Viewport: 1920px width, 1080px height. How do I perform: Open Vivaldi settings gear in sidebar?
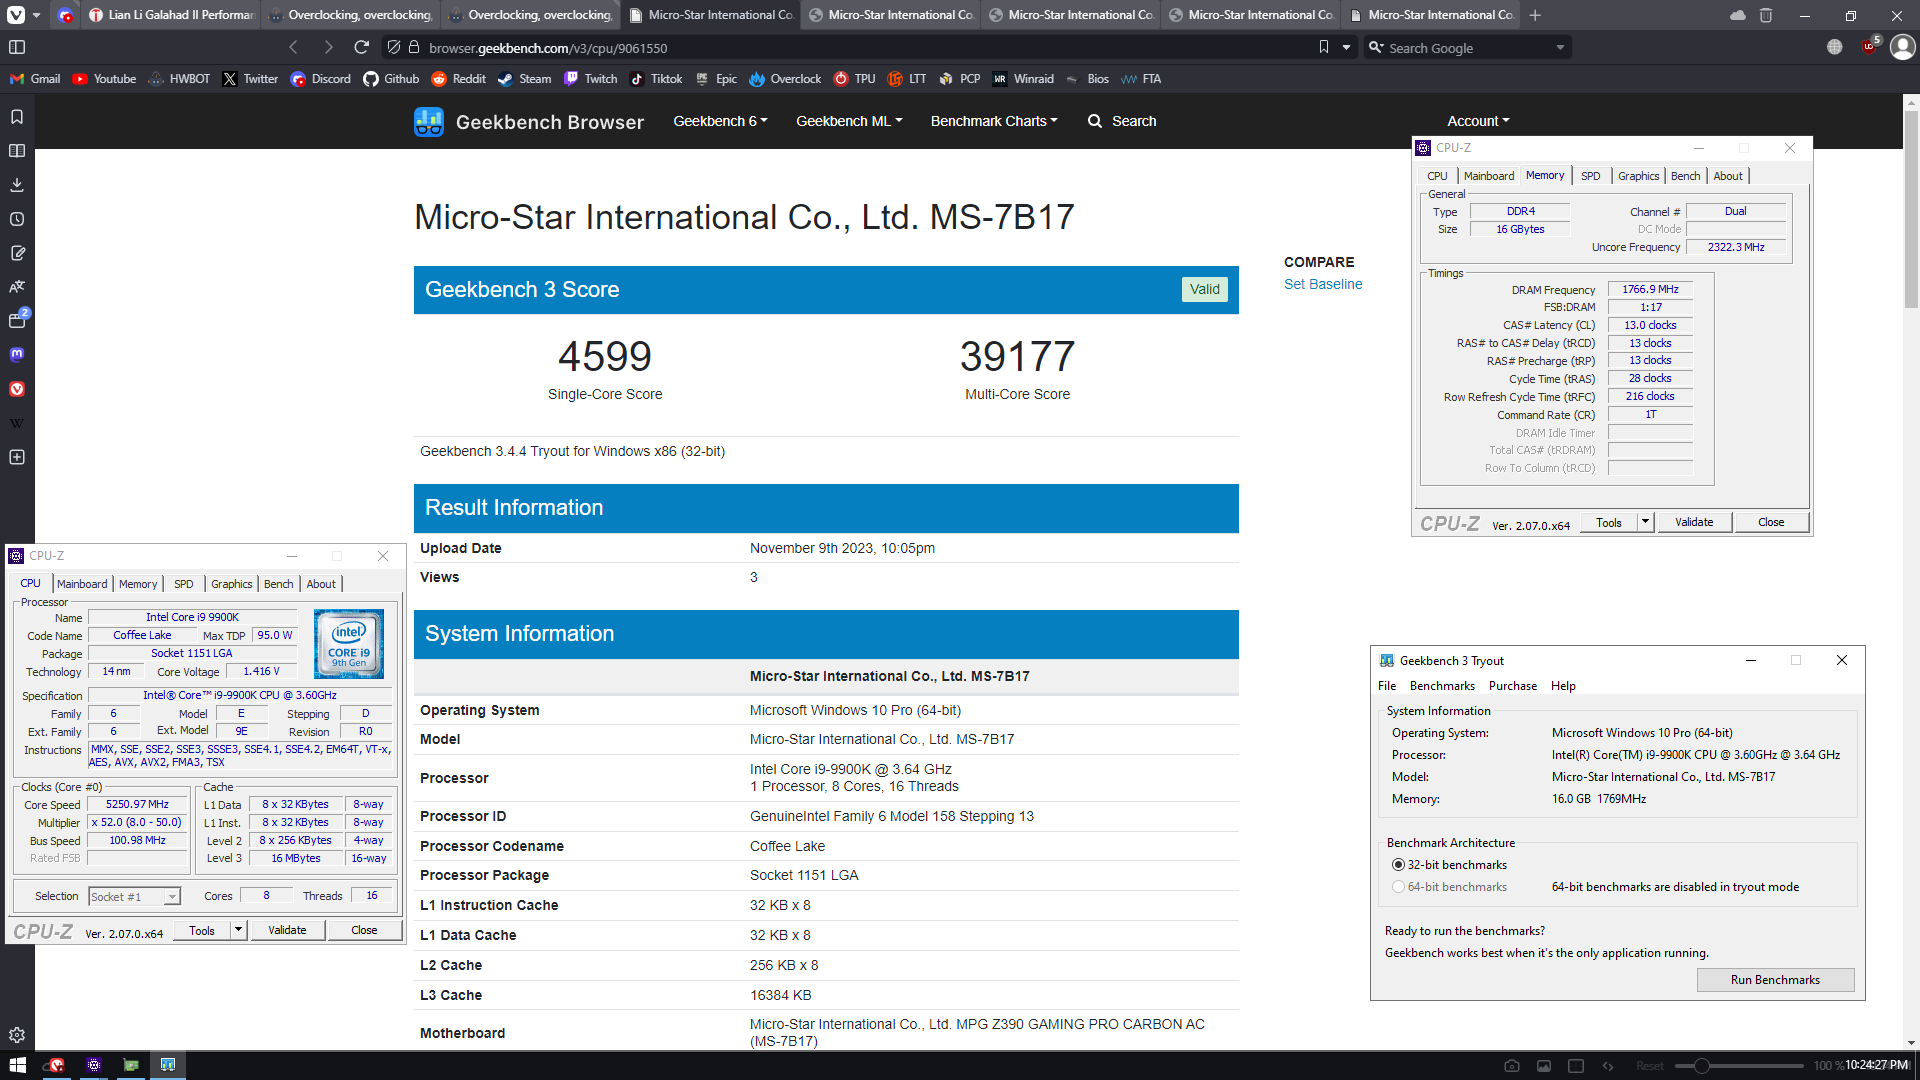pos(17,1035)
